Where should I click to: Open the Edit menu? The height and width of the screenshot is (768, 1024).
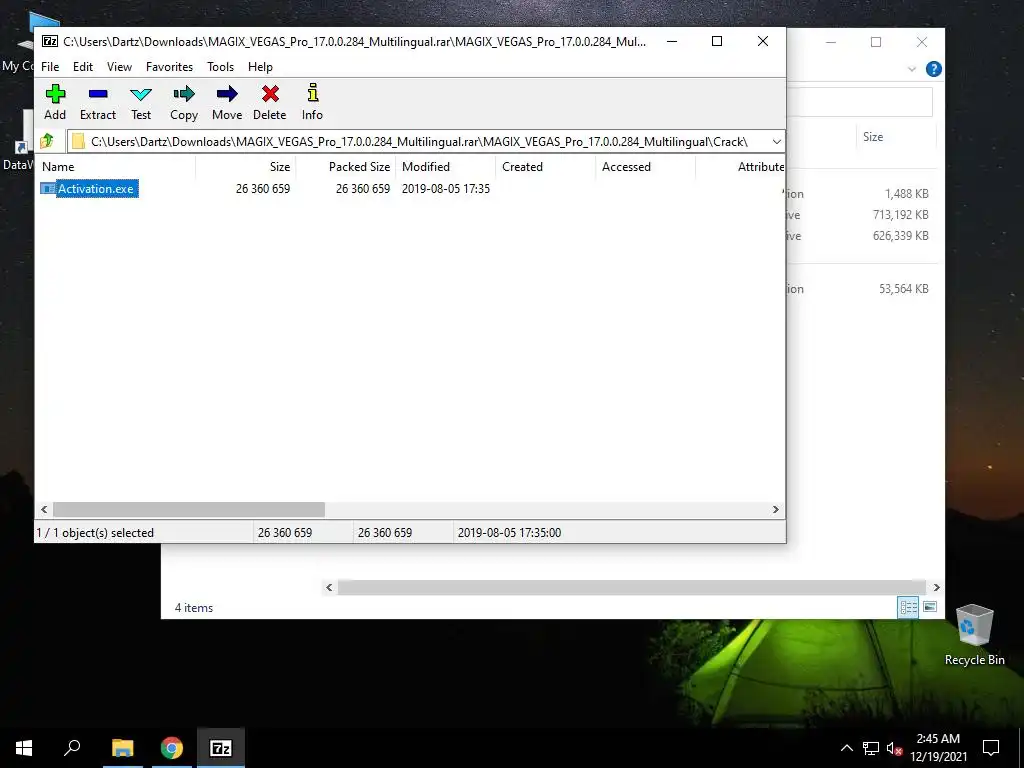tap(83, 67)
